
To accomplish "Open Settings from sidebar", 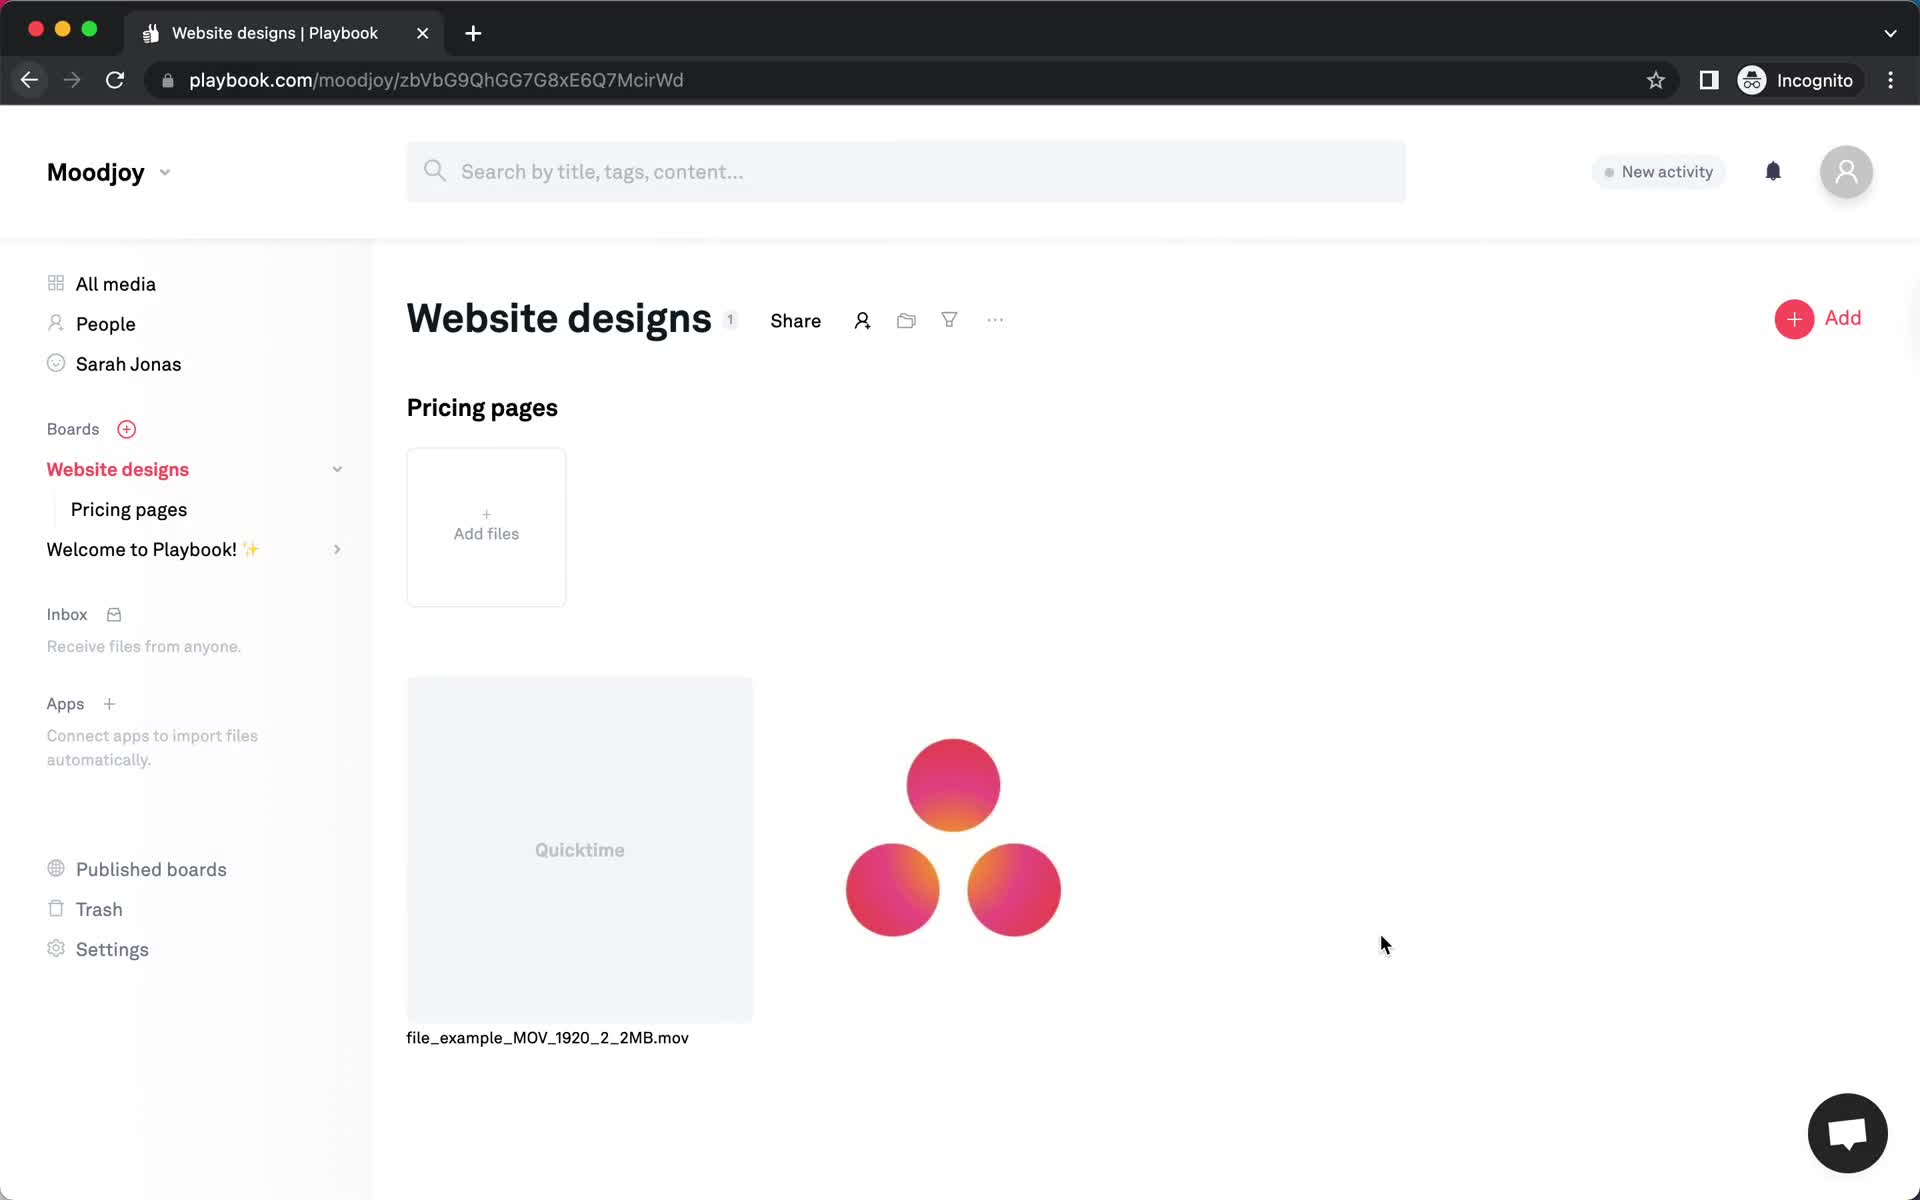I will (x=112, y=948).
